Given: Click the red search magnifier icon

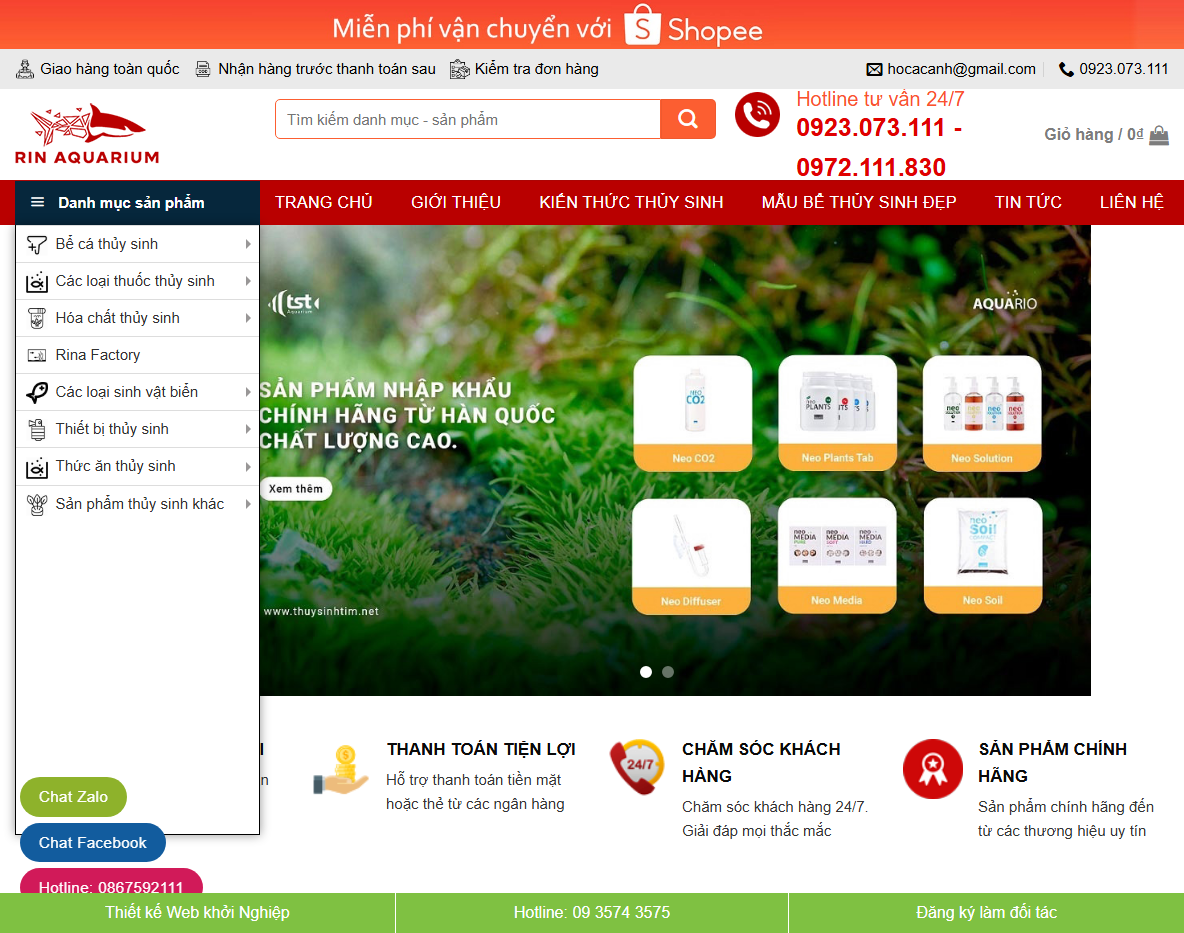Looking at the screenshot, I should [x=687, y=118].
